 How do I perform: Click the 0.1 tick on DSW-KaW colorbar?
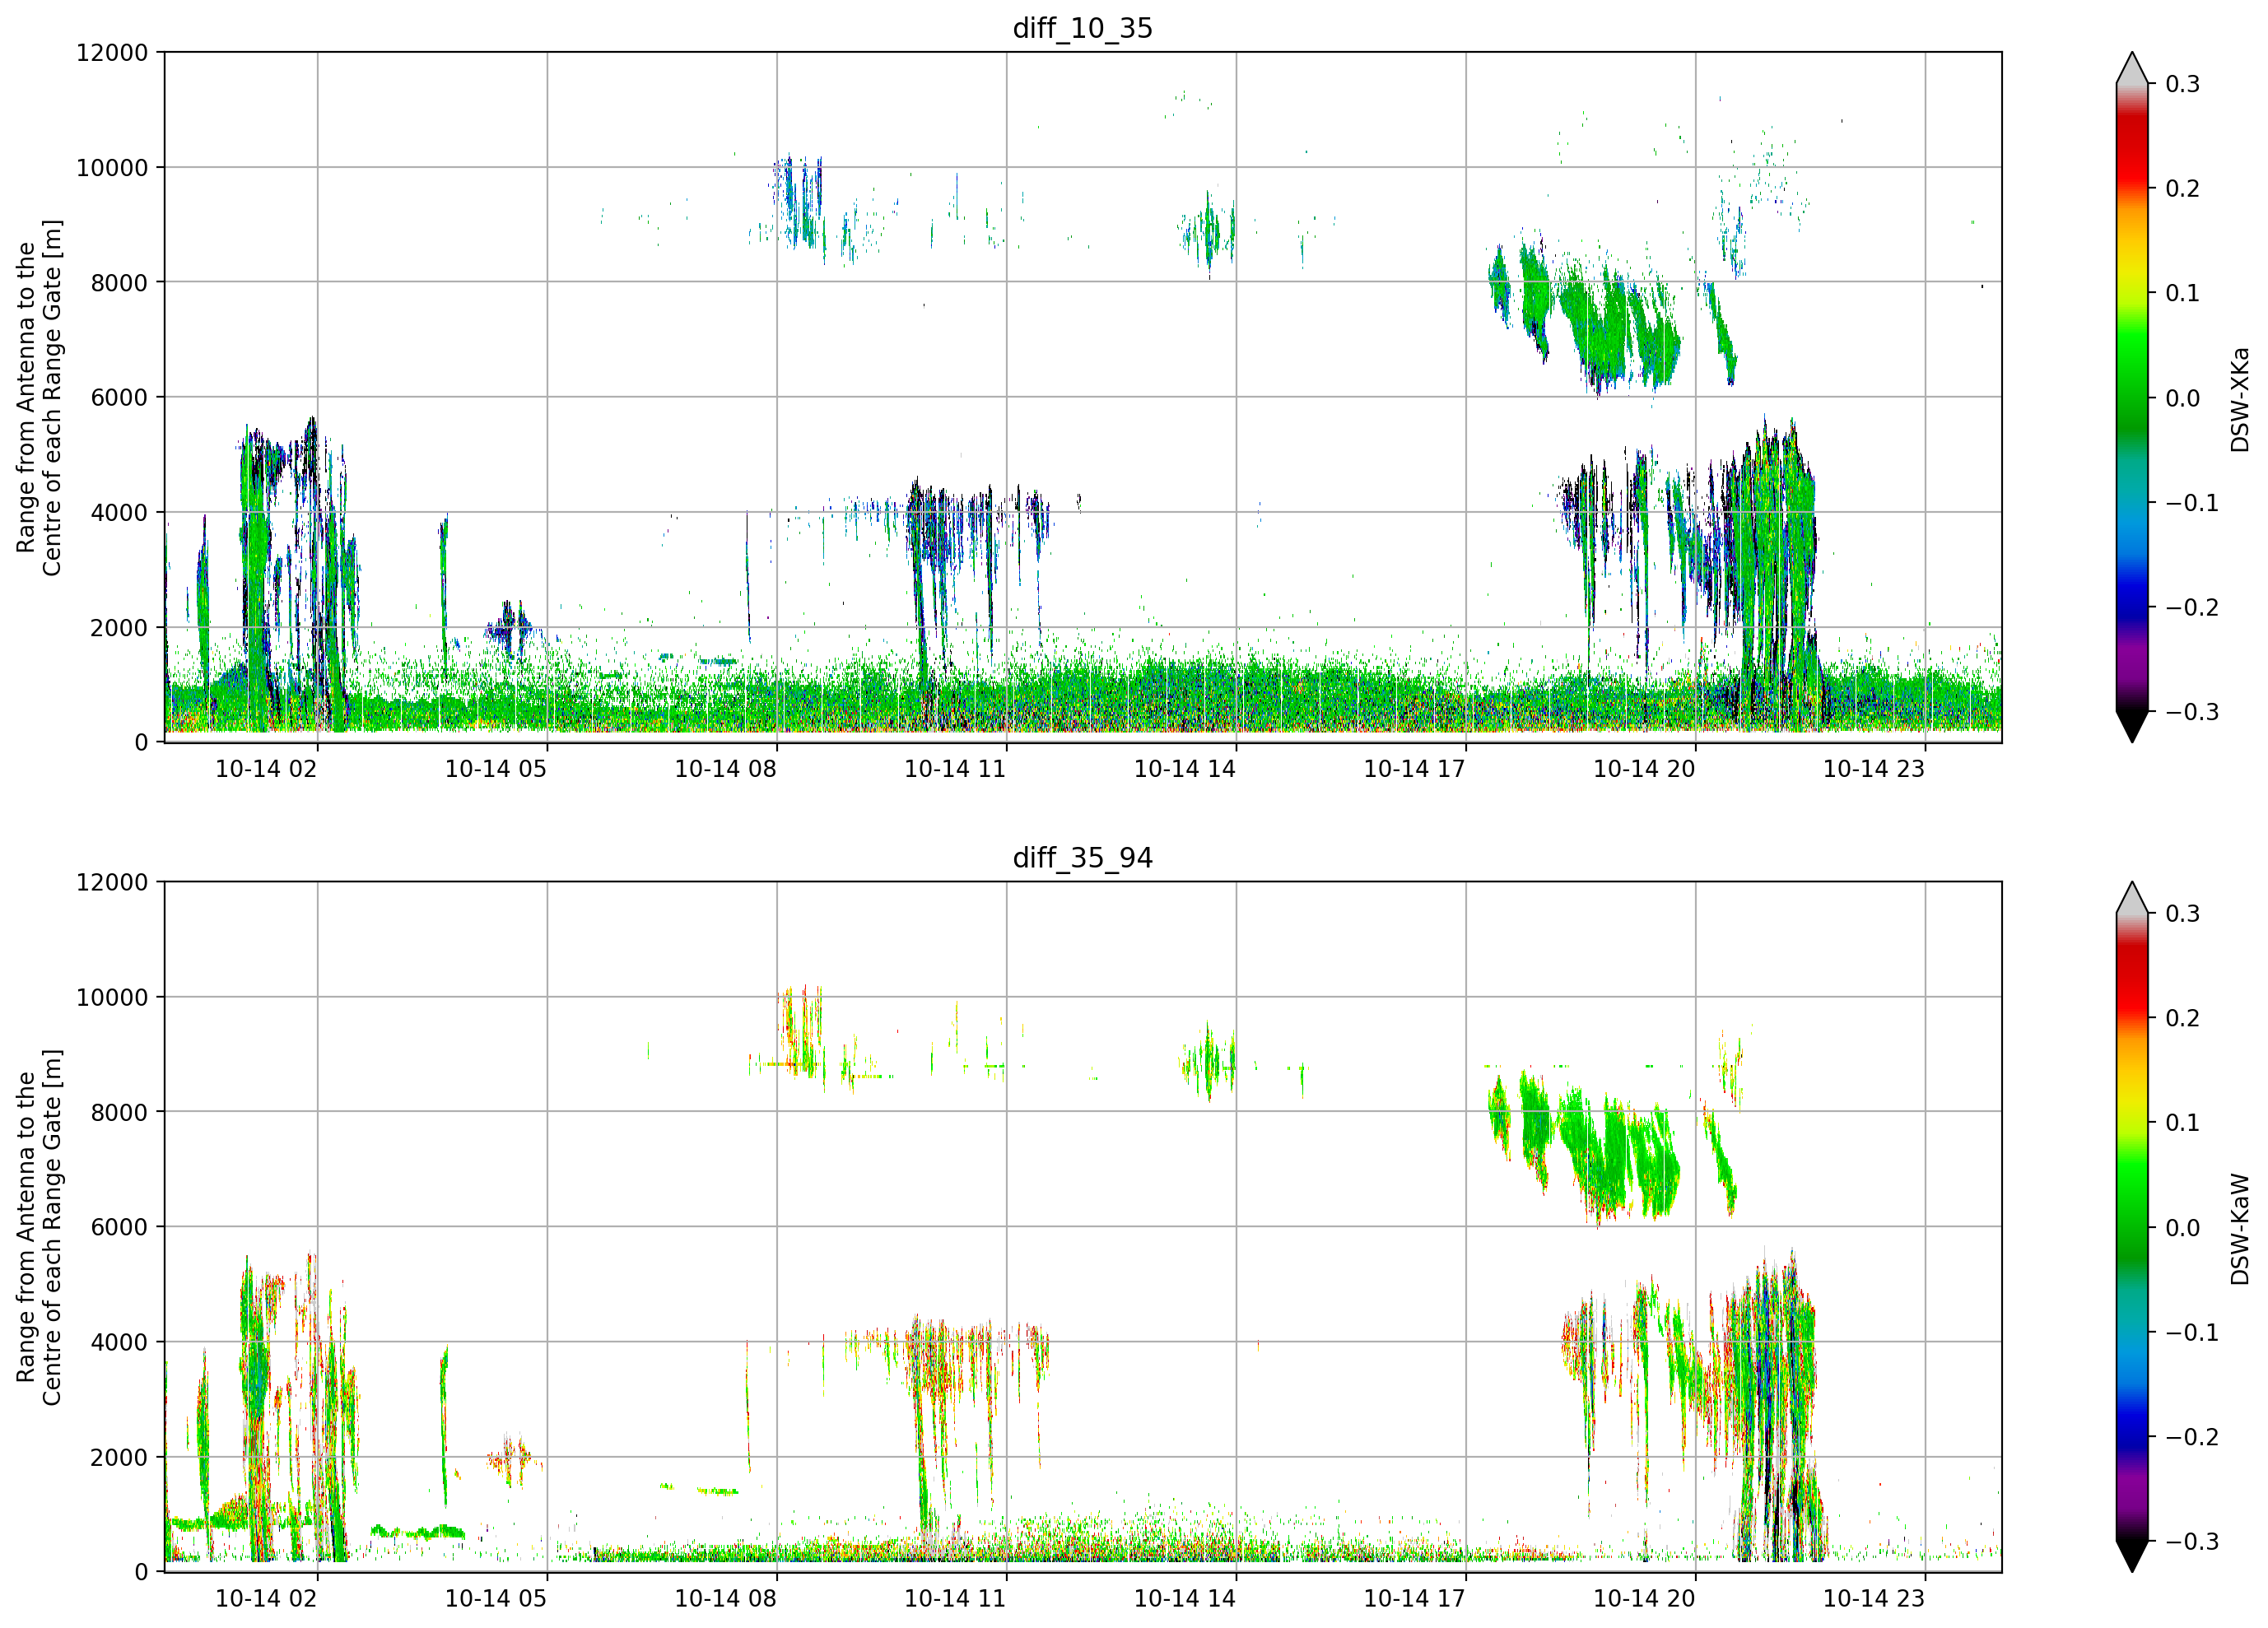[2182, 1123]
